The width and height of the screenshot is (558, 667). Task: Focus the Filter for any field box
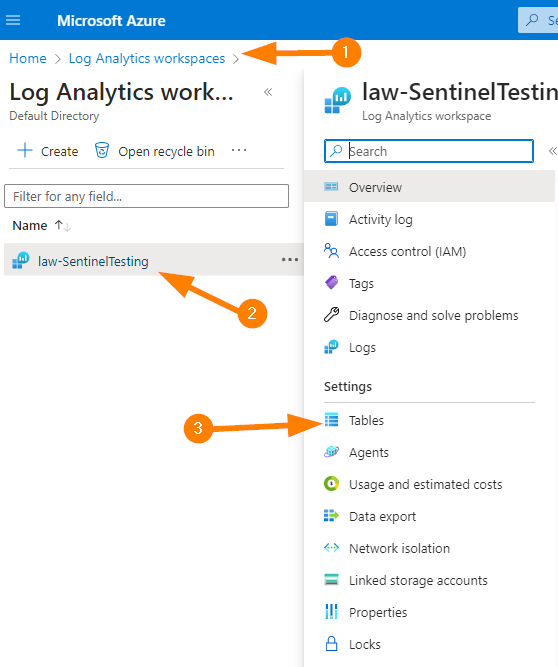coord(146,196)
